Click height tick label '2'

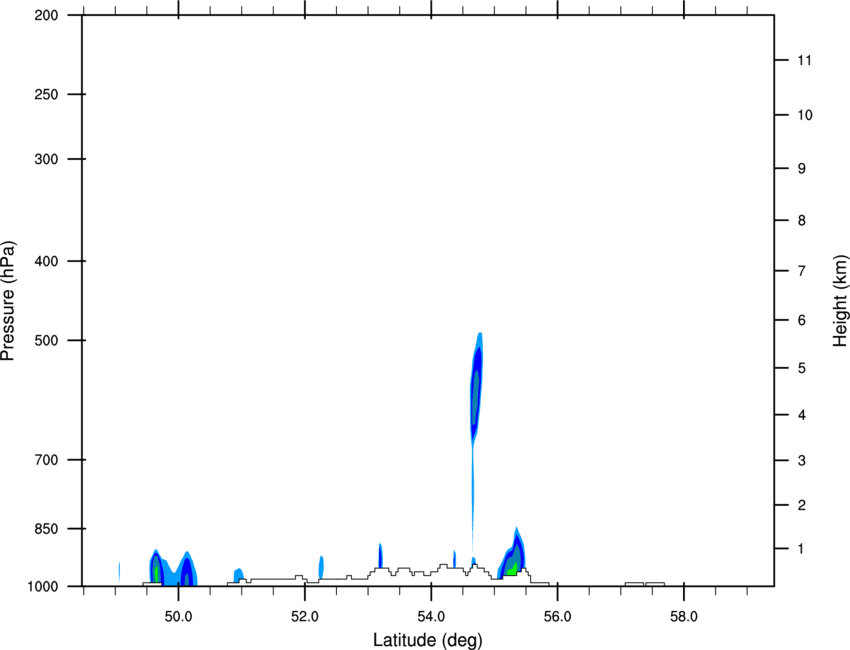(x=802, y=505)
